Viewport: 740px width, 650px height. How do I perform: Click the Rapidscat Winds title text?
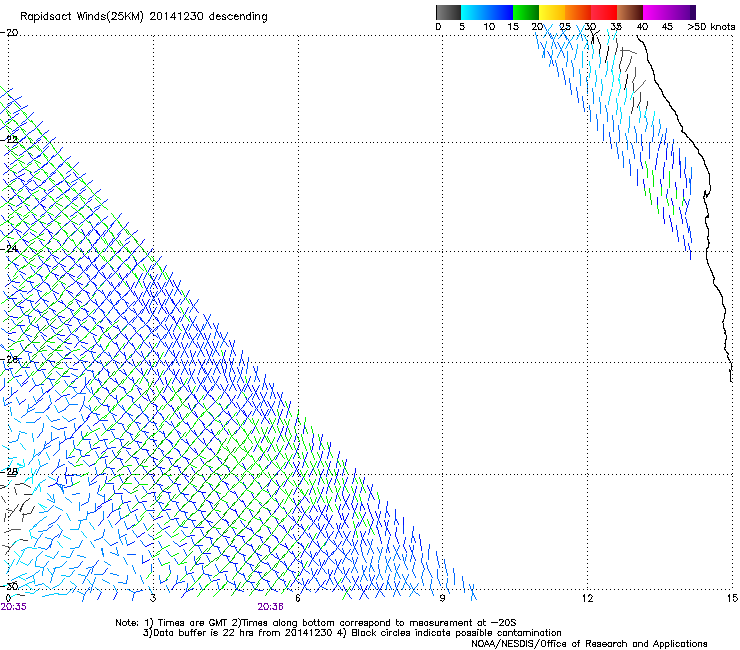pos(143,17)
